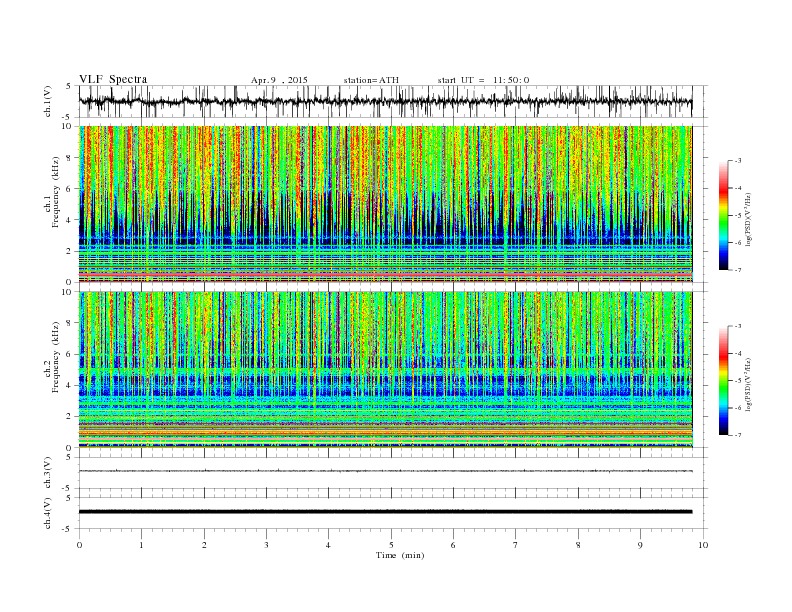Image resolution: width=792 pixels, height=612 pixels.
Task: Click tick label "7" on Time axis
Action: (516, 545)
